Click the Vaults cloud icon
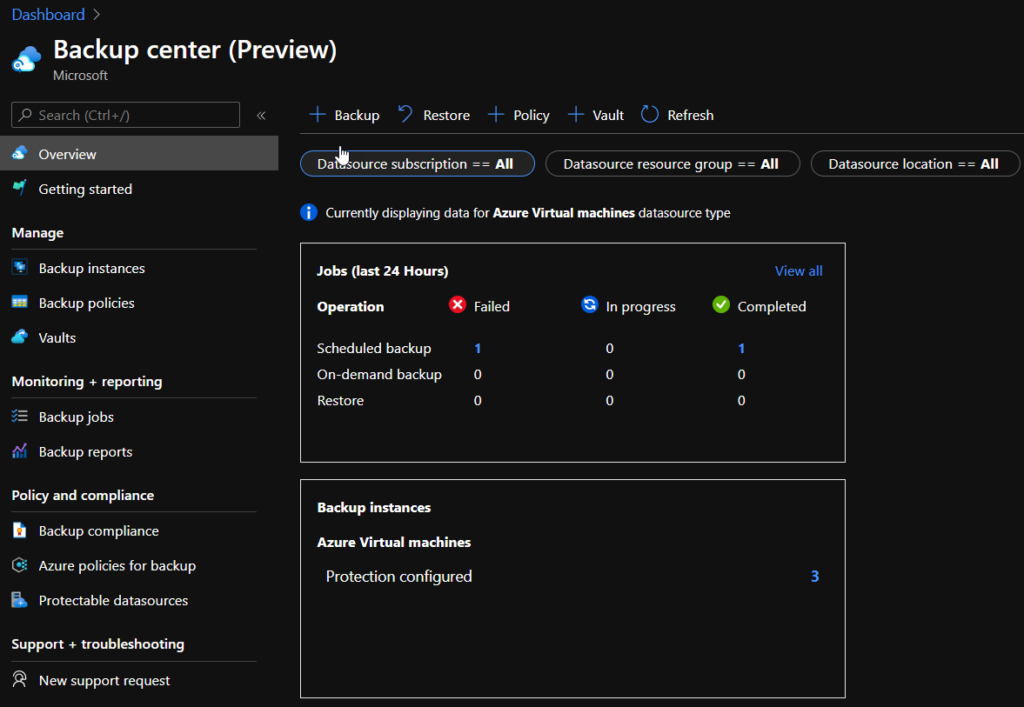The height and width of the screenshot is (707, 1024). pyautogui.click(x=20, y=337)
